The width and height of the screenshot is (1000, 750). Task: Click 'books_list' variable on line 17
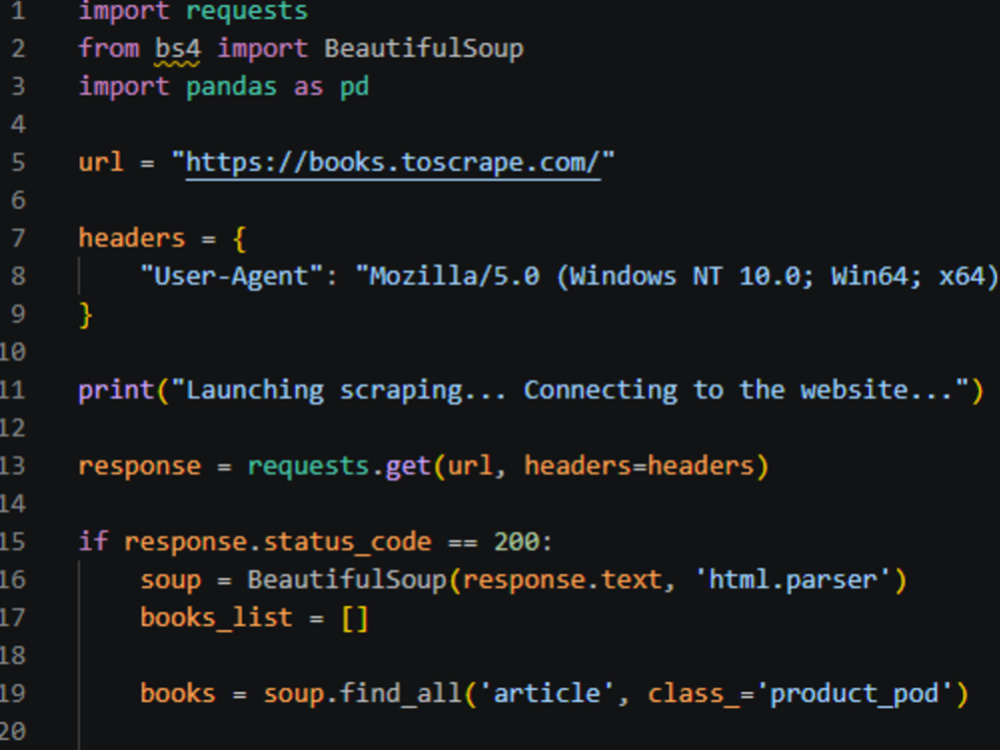pyautogui.click(x=216, y=618)
